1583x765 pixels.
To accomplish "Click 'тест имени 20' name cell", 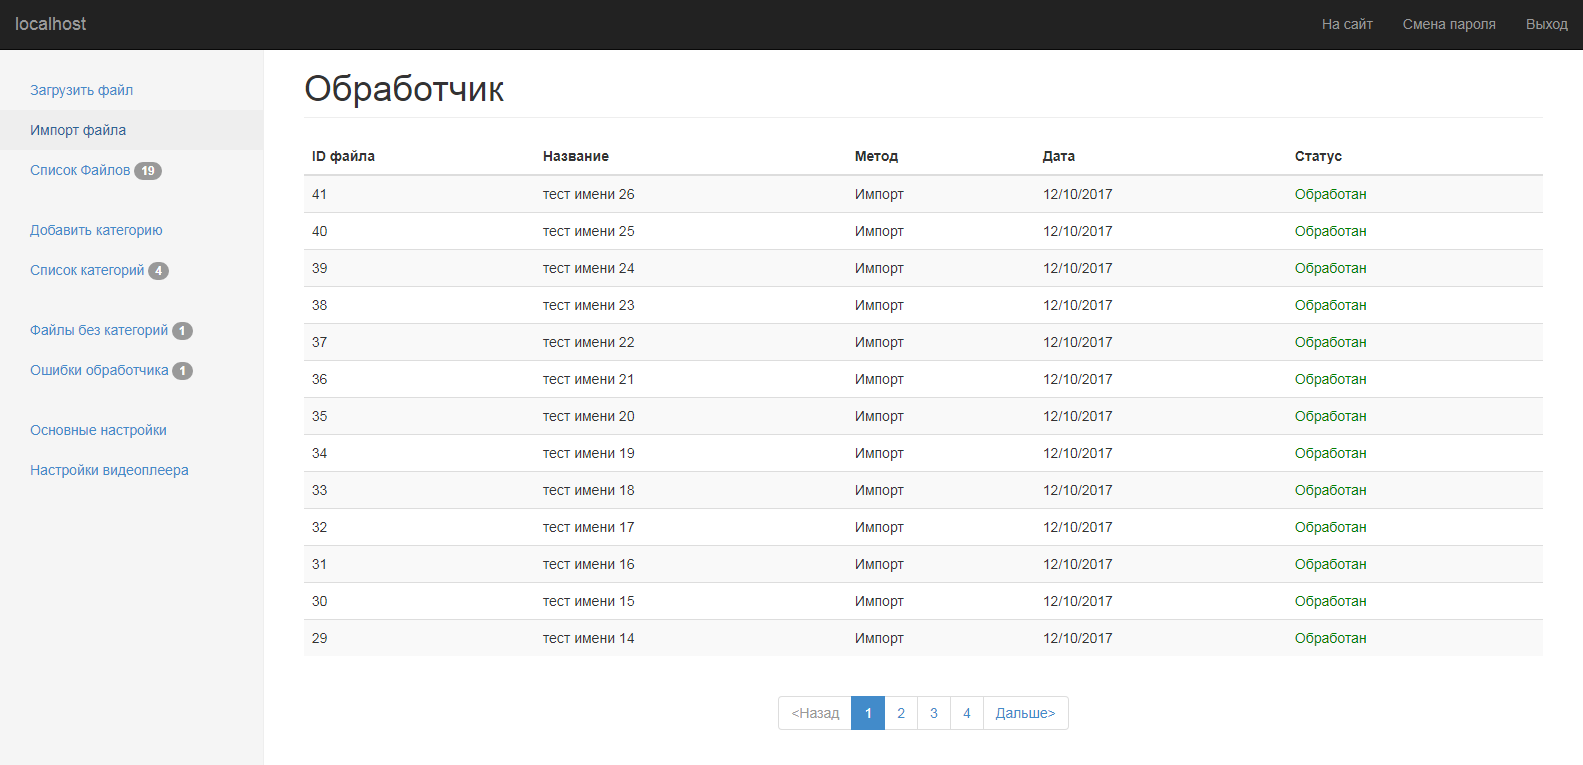I will point(589,416).
